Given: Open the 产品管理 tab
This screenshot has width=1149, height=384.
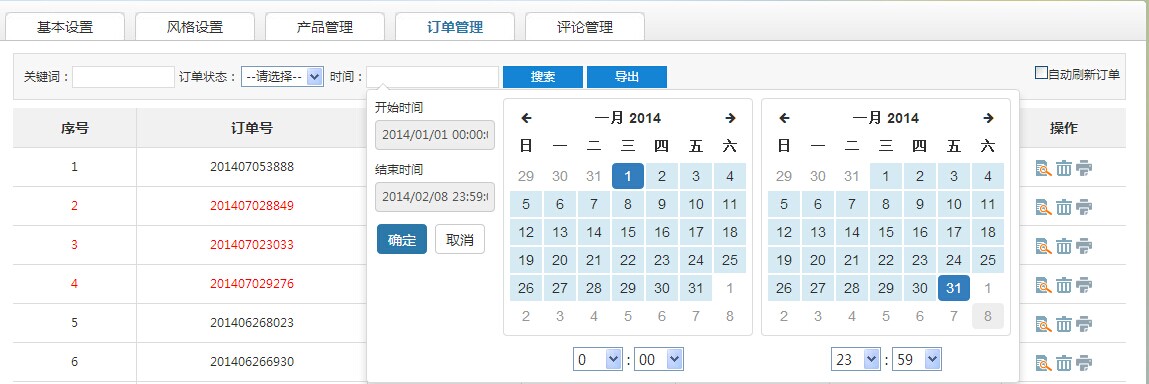Looking at the screenshot, I should tap(325, 27).
